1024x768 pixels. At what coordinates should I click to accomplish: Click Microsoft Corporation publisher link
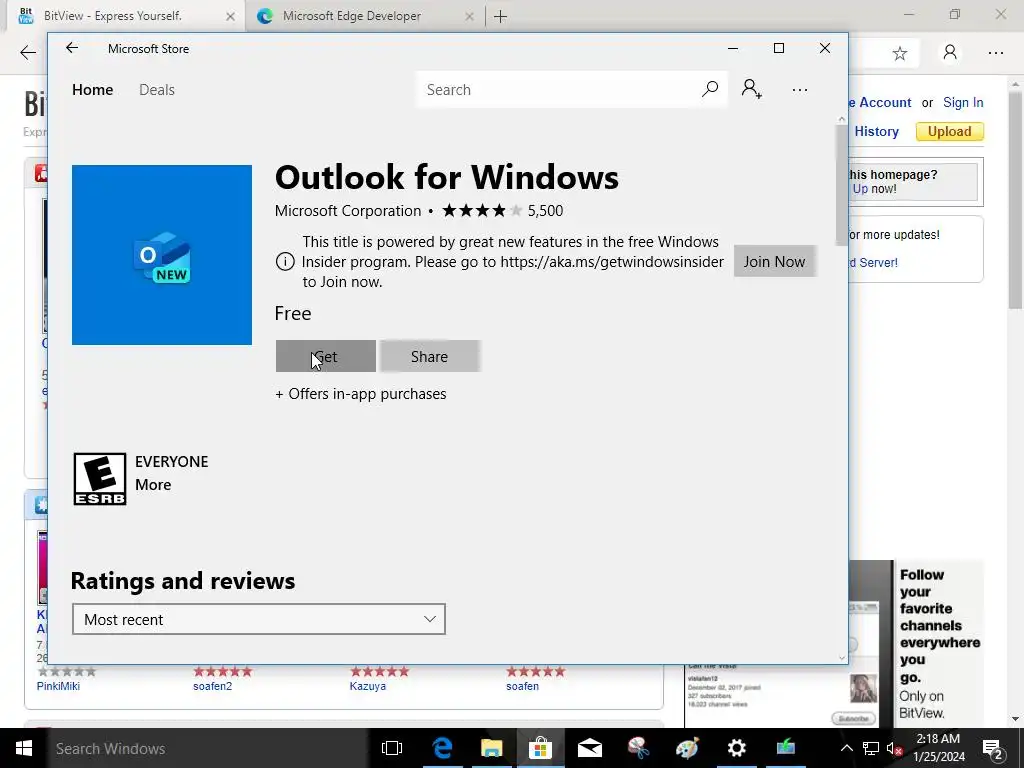click(348, 210)
